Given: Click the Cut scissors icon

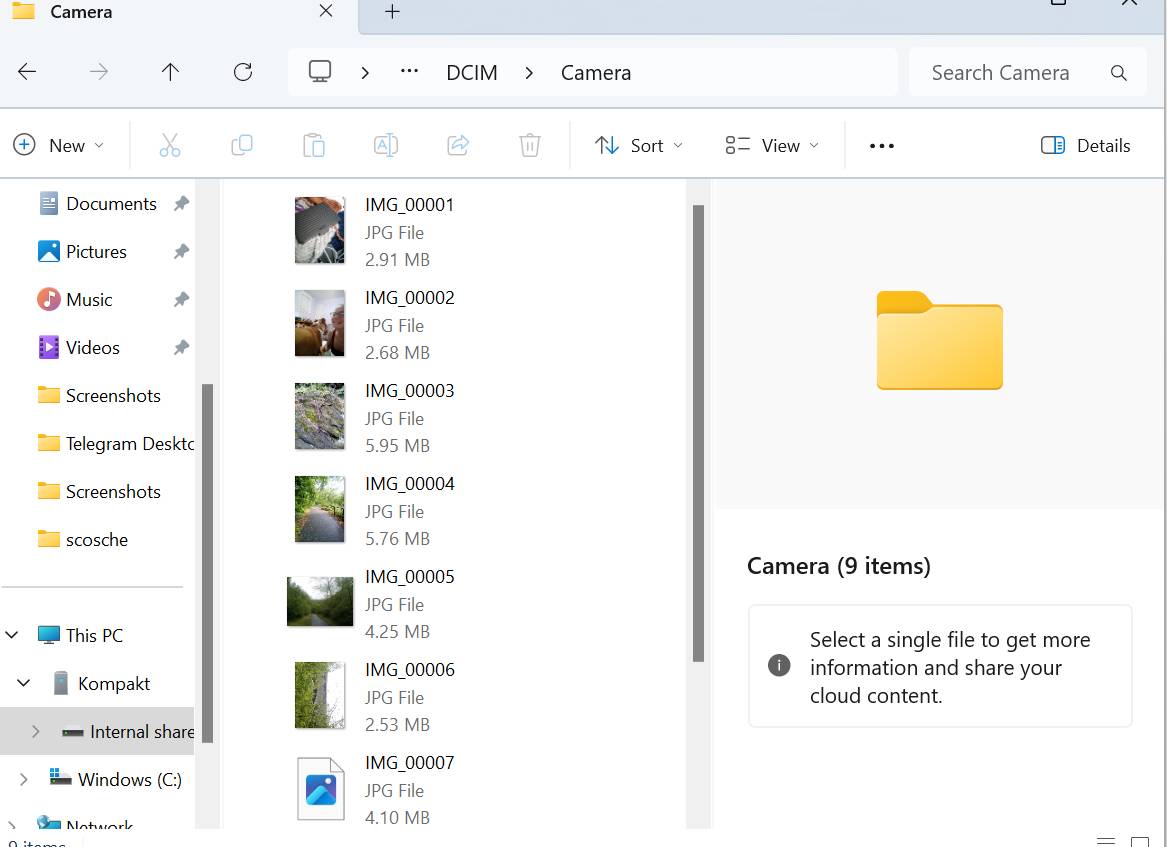Looking at the screenshot, I should [170, 145].
